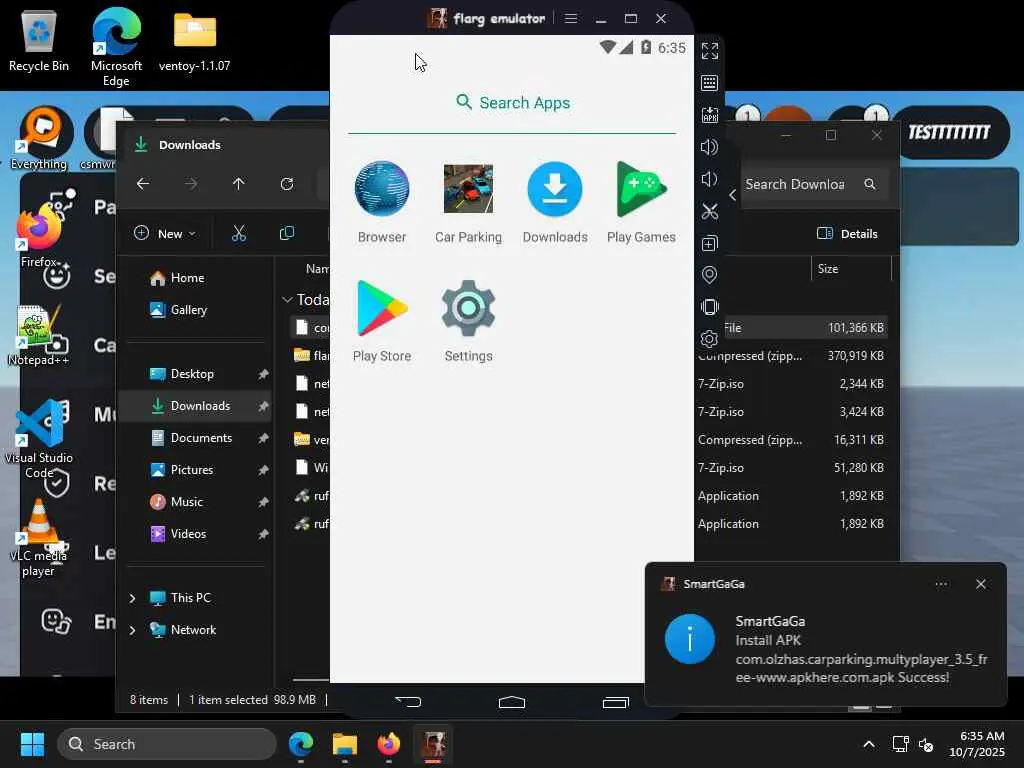Open emulator settings gear in the sidebar
The image size is (1024, 768).
pos(709,338)
